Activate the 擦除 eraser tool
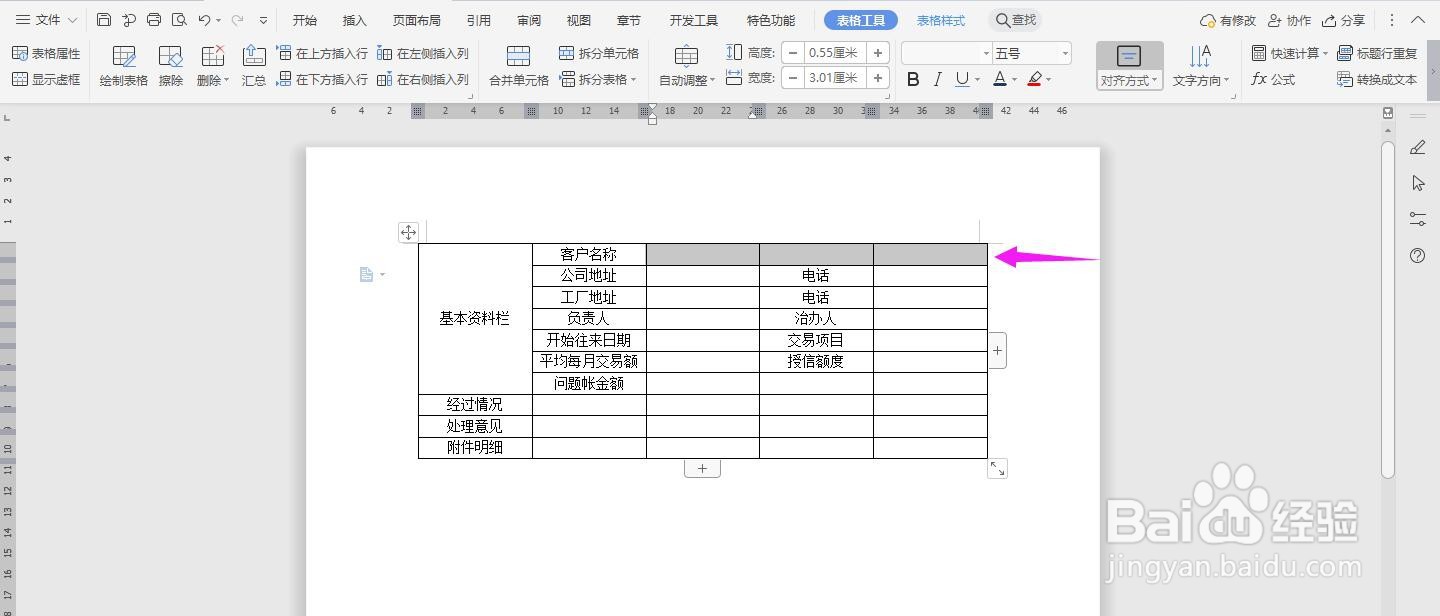Viewport: 1440px width, 616px height. coord(170,65)
